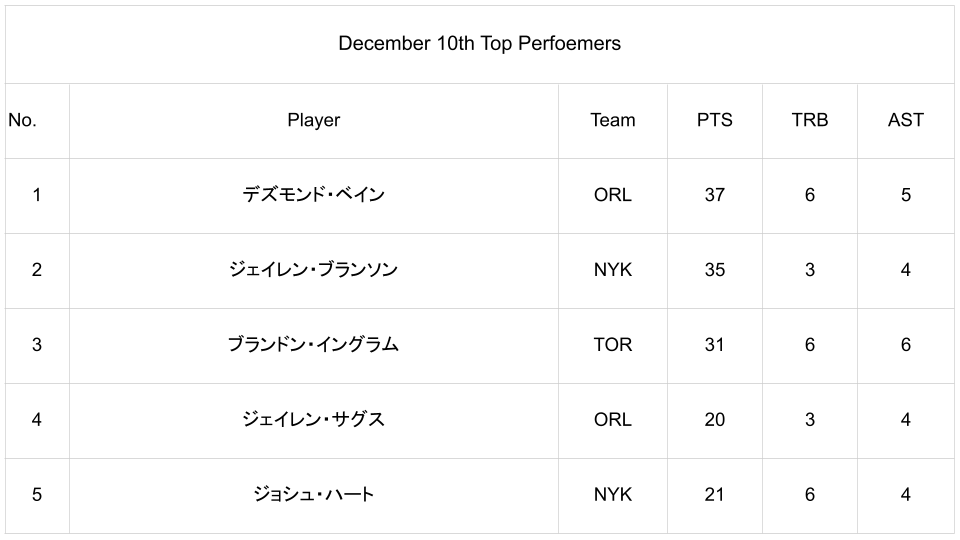Click the PTS column header
Image resolution: width=960 pixels, height=540 pixels.
714,120
